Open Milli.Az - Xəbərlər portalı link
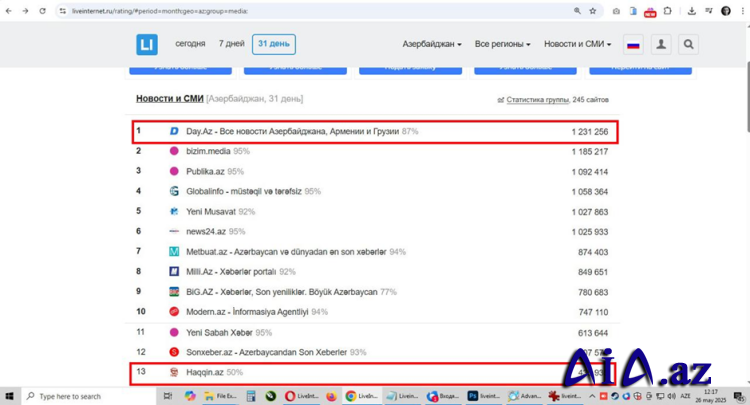This screenshot has height=405, width=750. [231, 272]
